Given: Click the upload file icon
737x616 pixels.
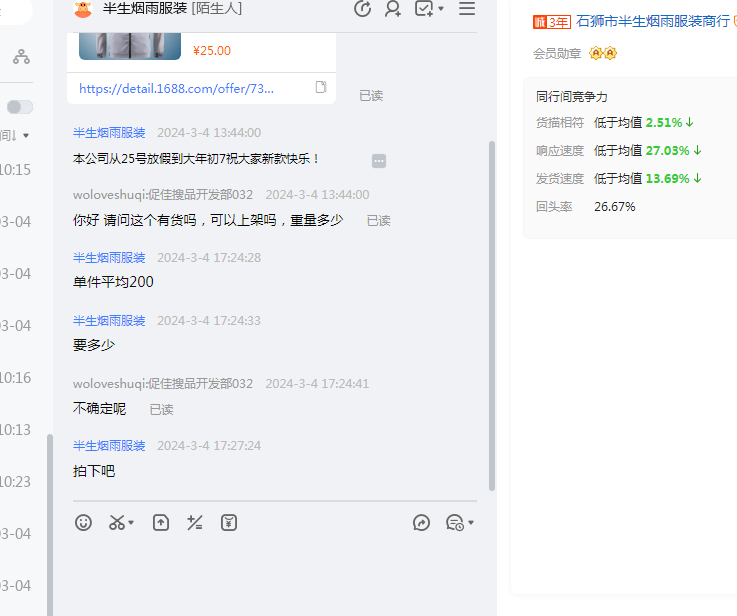Looking at the screenshot, I should [161, 522].
